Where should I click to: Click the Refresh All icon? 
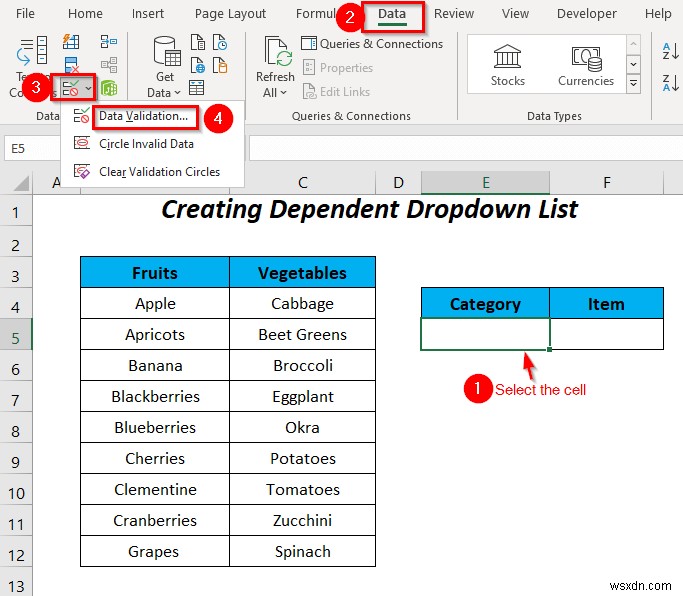tap(278, 51)
